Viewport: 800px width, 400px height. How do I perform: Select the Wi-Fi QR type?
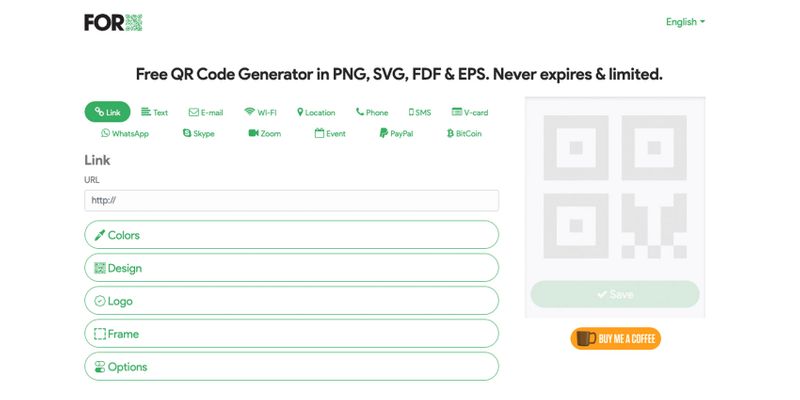click(x=261, y=113)
